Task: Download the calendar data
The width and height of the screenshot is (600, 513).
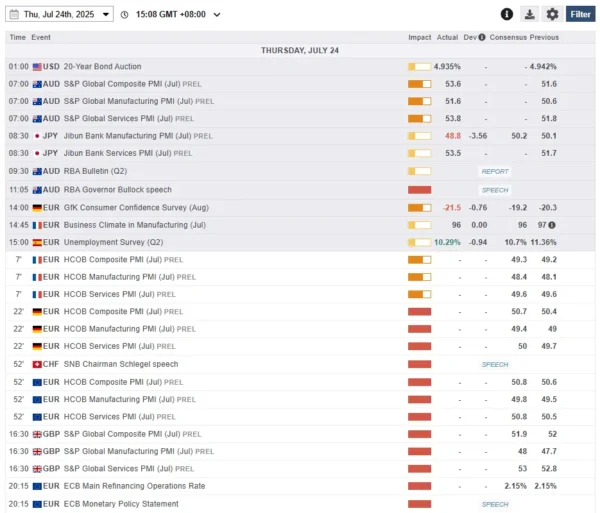Action: pyautogui.click(x=530, y=14)
